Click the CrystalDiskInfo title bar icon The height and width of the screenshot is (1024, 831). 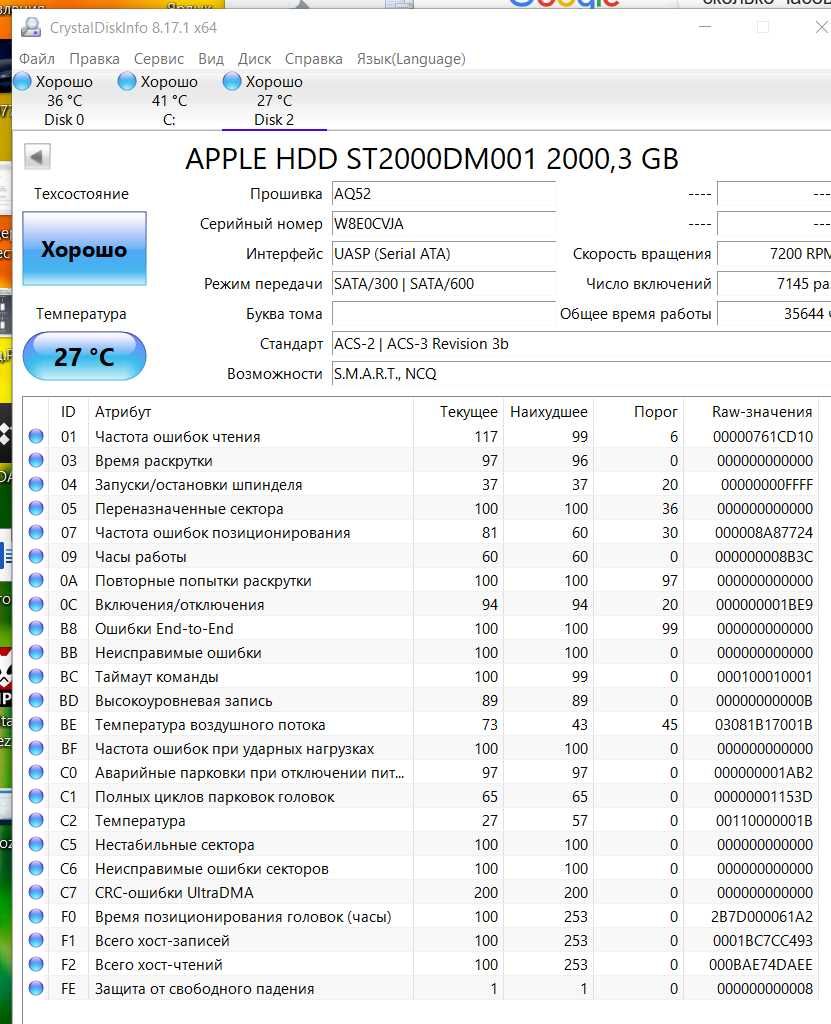(31, 27)
